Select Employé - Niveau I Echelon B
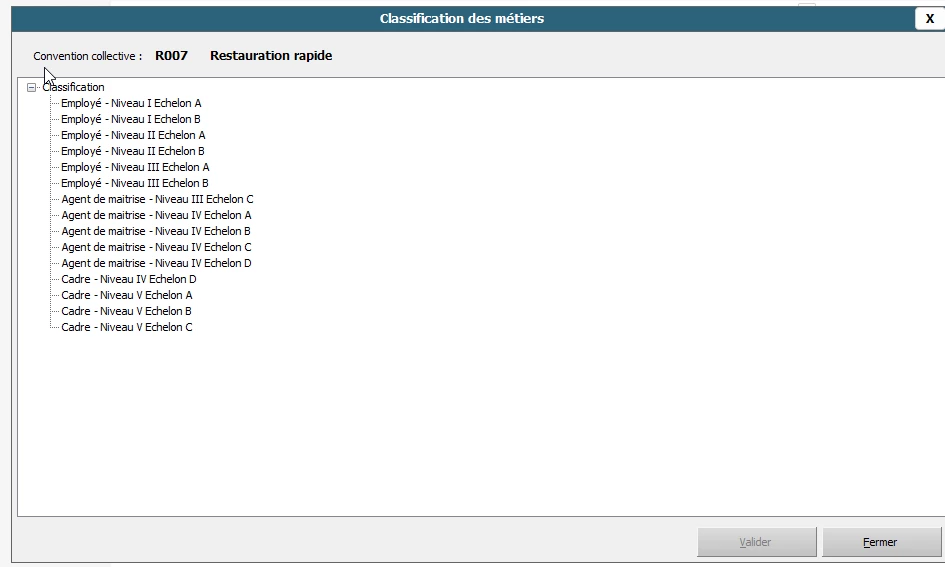This screenshot has width=945, height=567. [131, 119]
